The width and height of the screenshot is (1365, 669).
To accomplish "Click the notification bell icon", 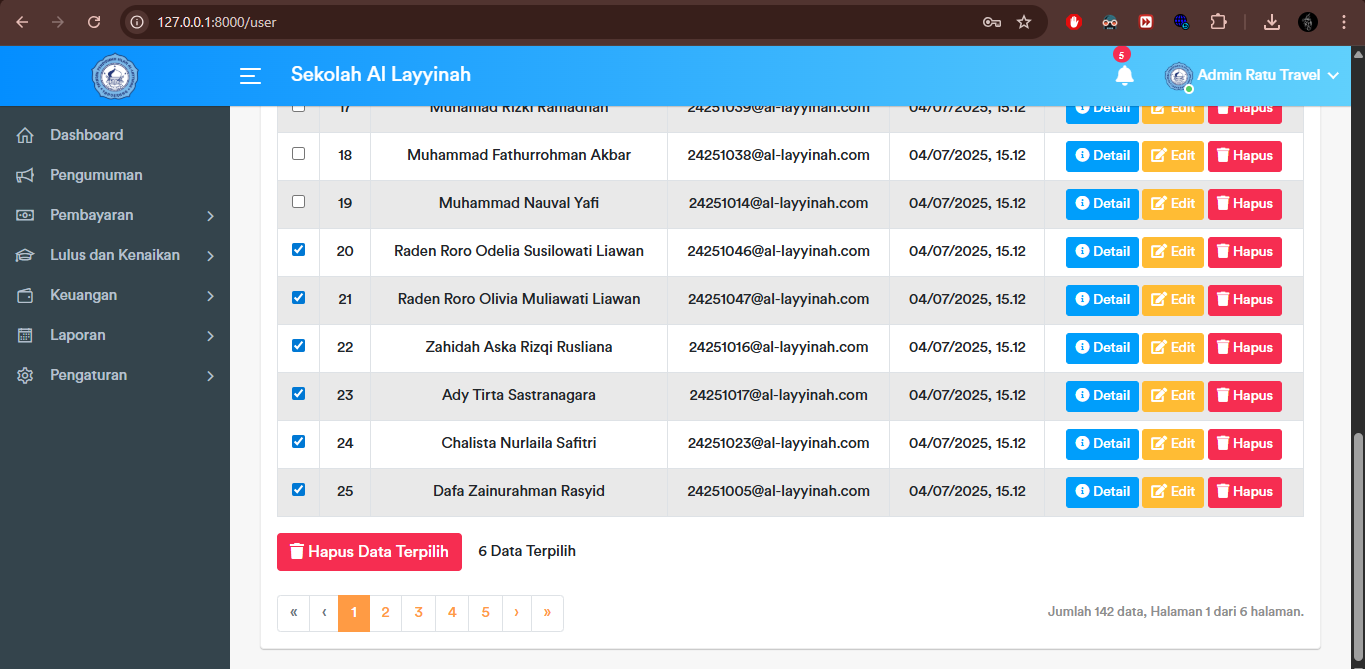I will coord(1124,76).
